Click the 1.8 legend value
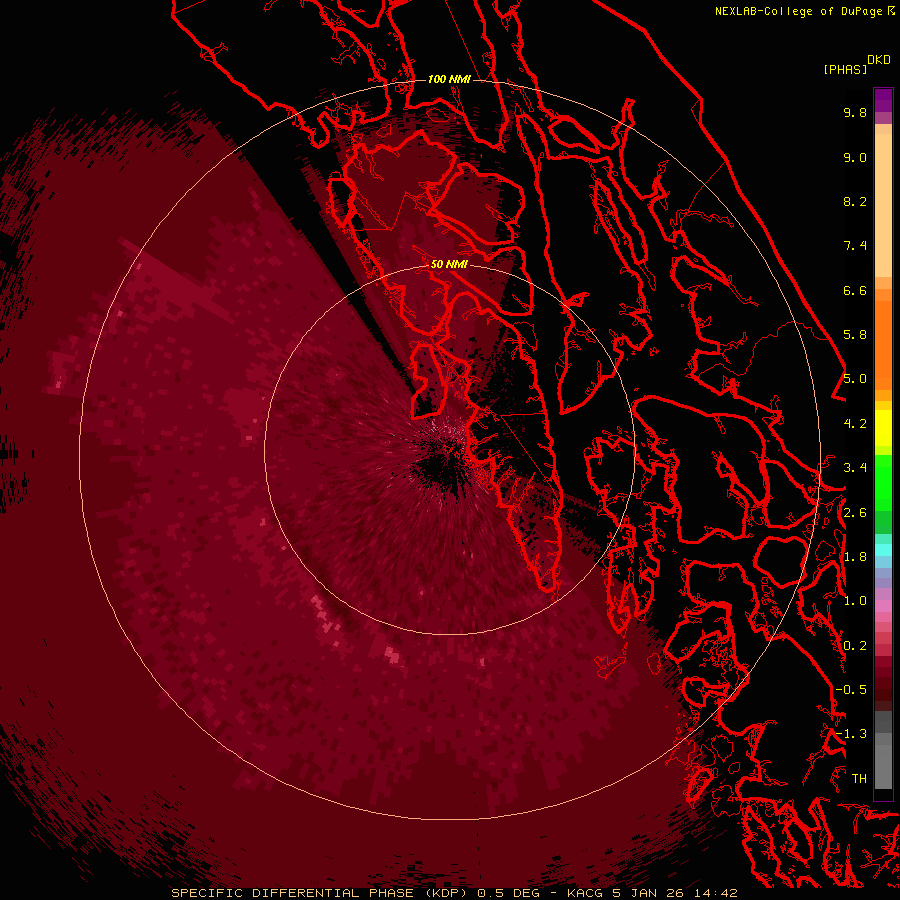 coord(855,557)
